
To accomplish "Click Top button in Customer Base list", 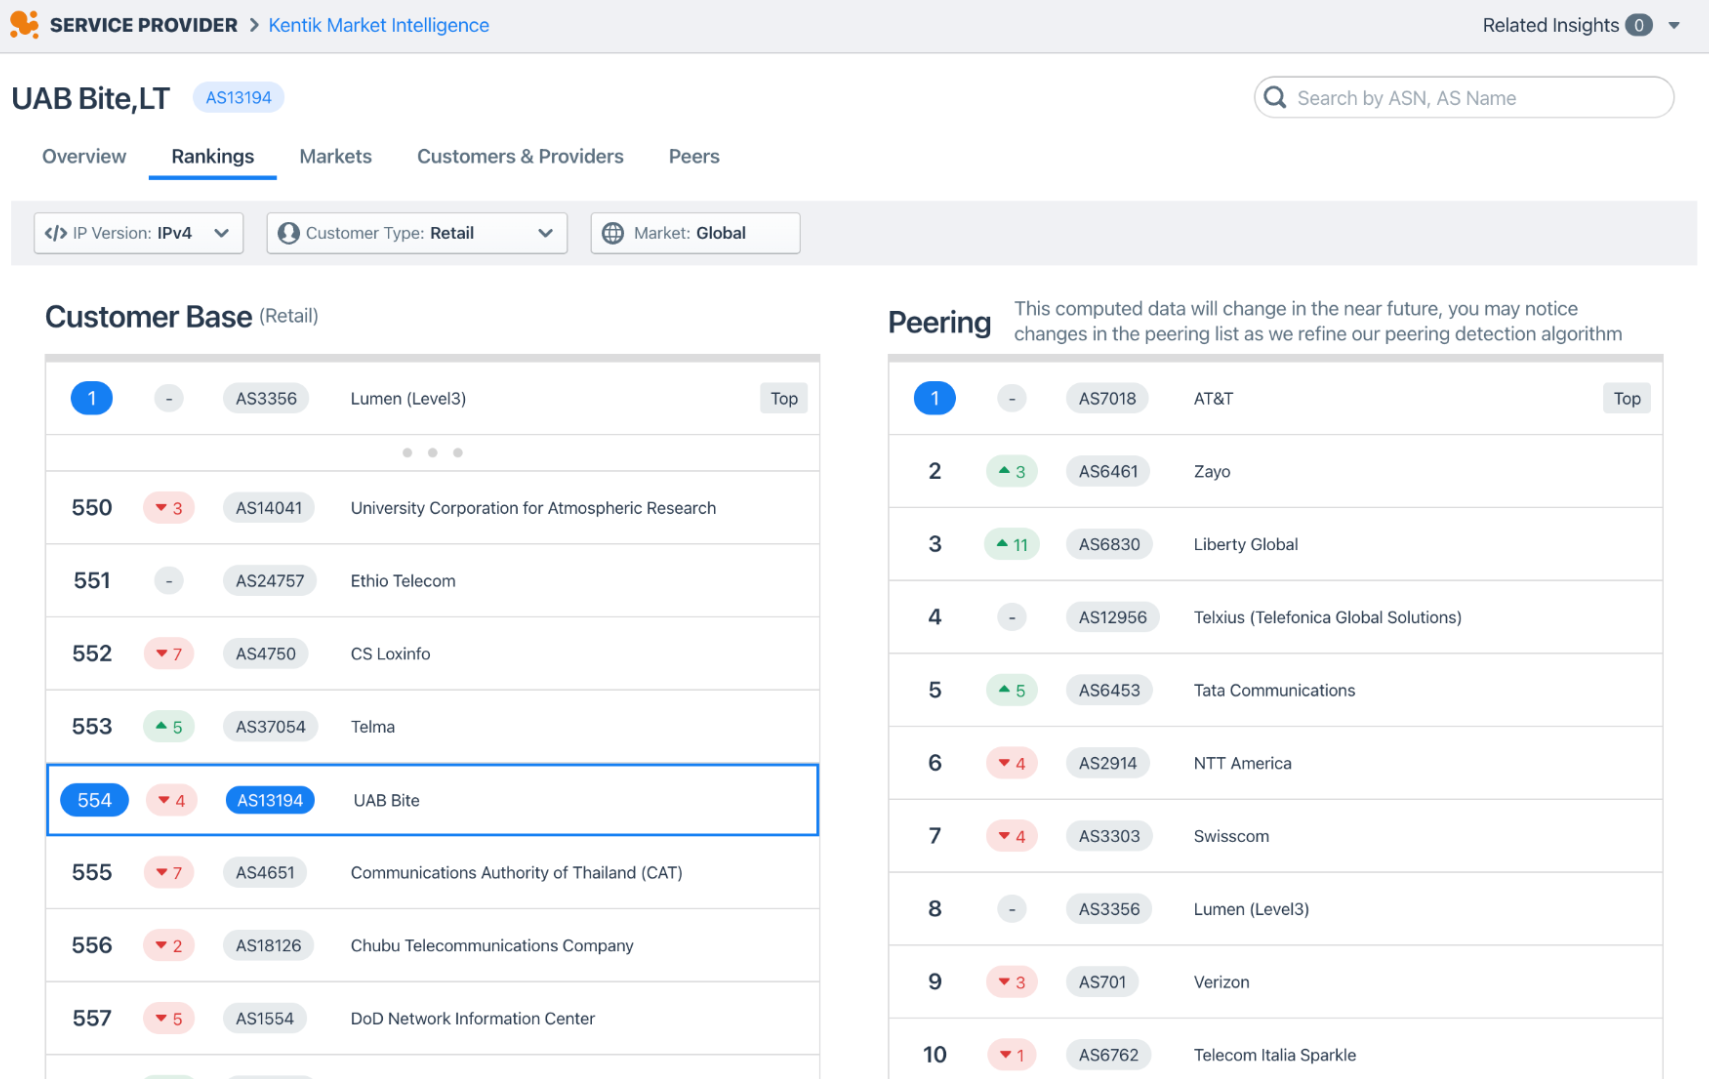I will click(x=784, y=398).
